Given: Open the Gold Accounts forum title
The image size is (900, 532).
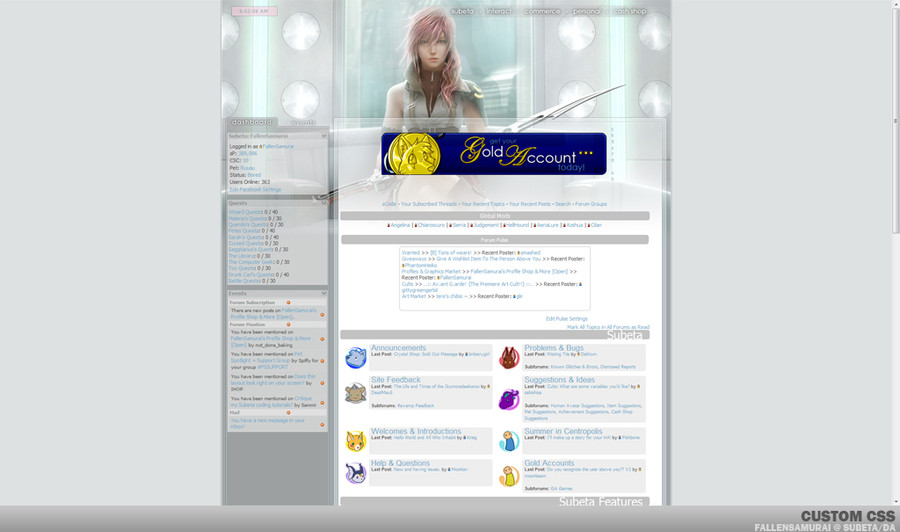Looking at the screenshot, I should click(549, 463).
